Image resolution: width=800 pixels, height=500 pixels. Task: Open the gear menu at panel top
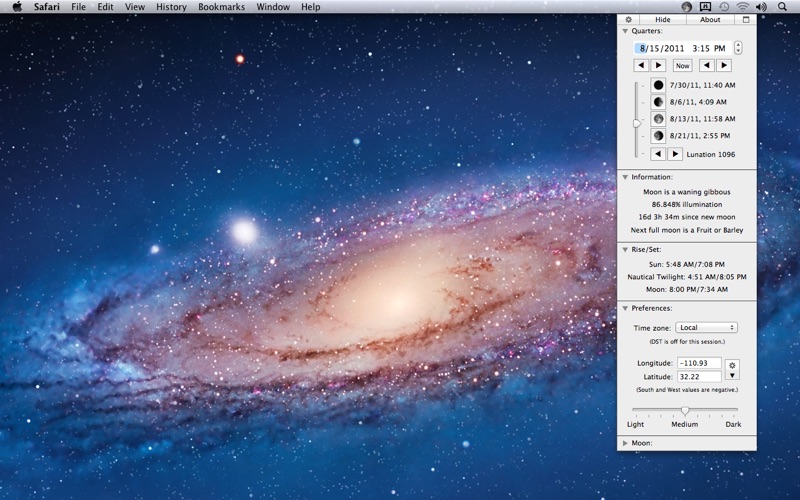point(628,19)
